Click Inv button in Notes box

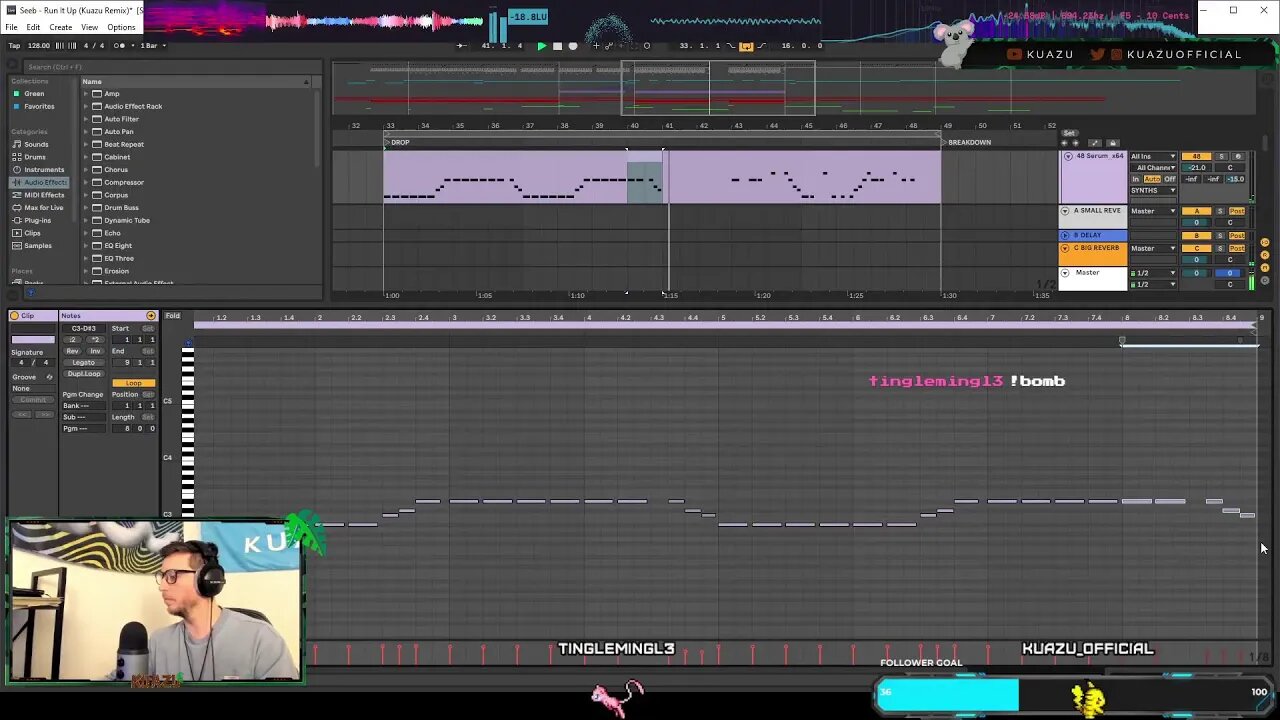click(x=95, y=351)
